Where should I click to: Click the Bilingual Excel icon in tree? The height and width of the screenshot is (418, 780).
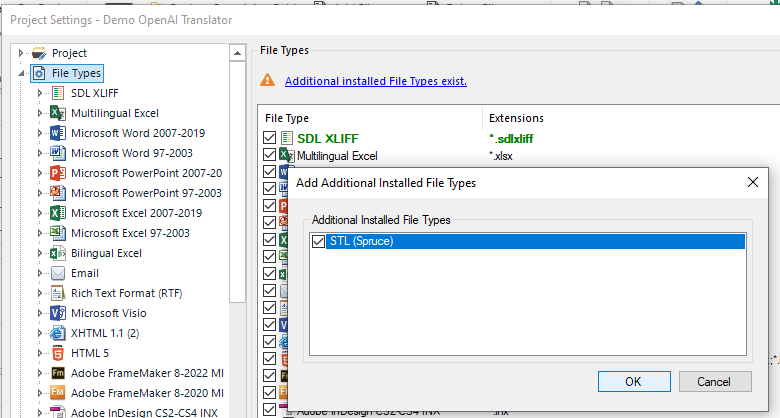click(58, 253)
